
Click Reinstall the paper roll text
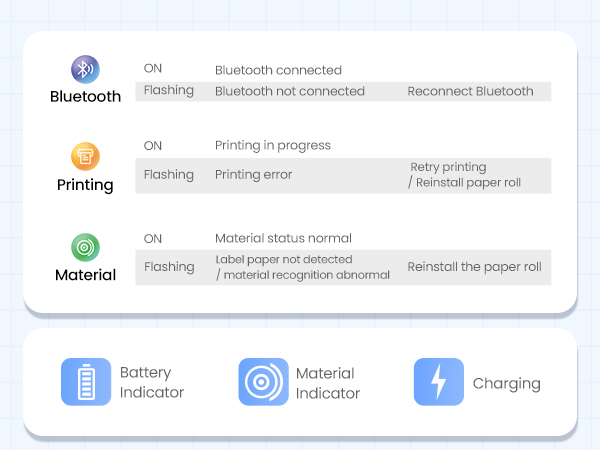pos(474,267)
